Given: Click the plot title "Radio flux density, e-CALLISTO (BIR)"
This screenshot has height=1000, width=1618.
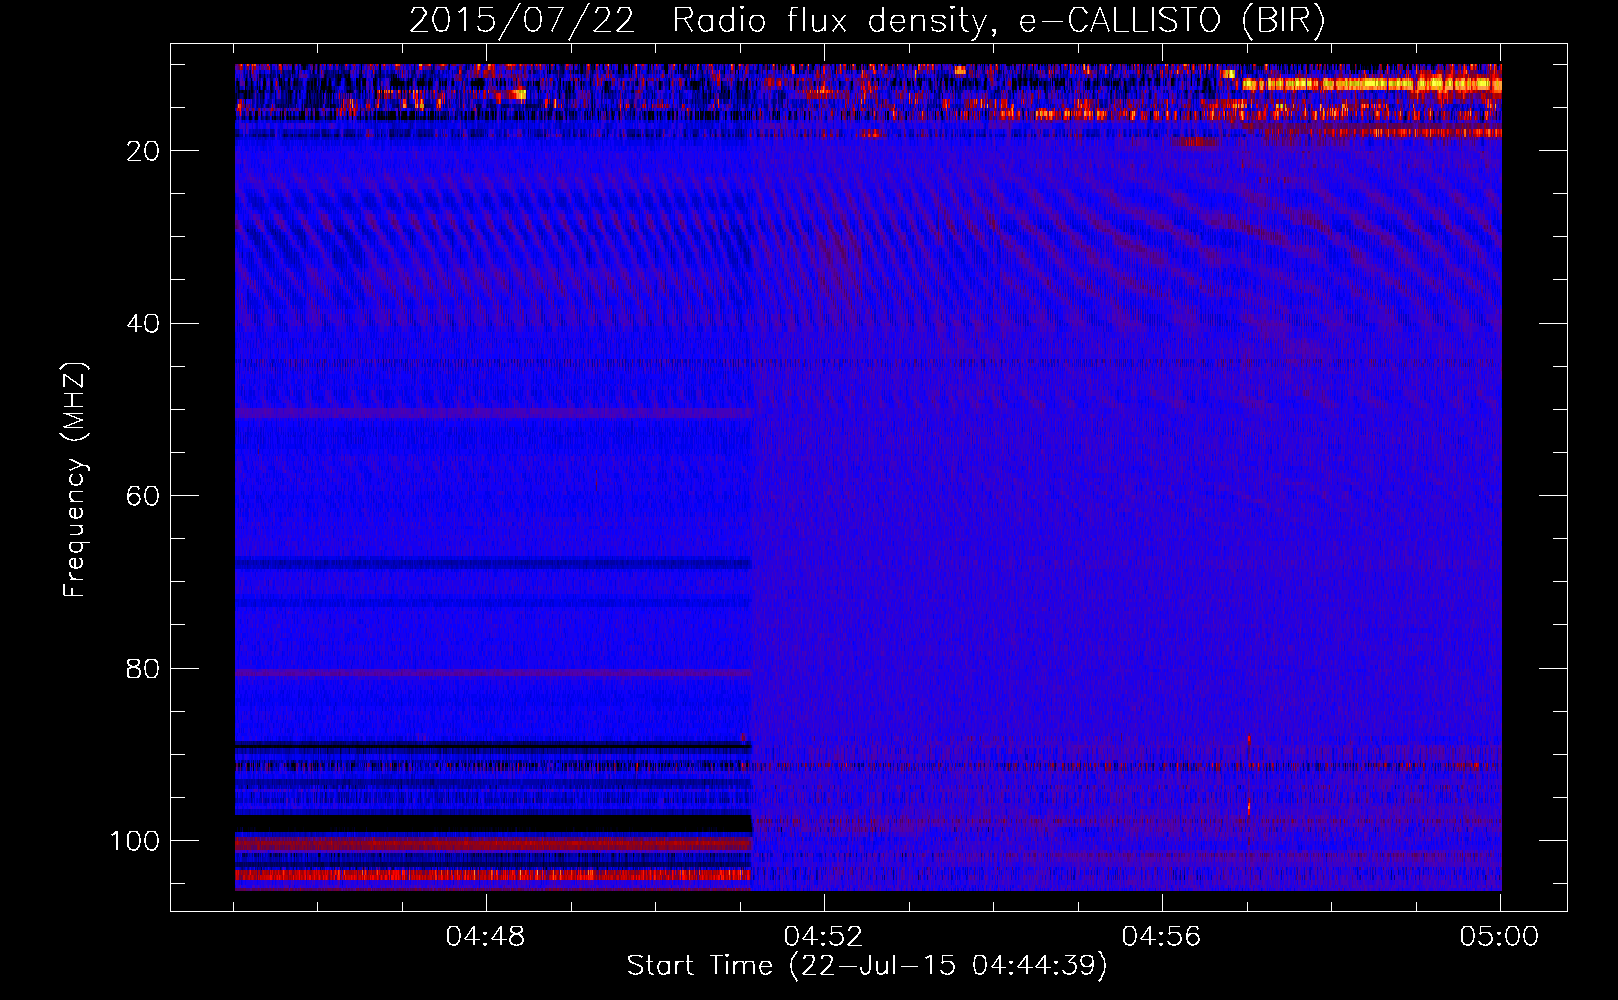Looking at the screenshot, I should click(999, 21).
